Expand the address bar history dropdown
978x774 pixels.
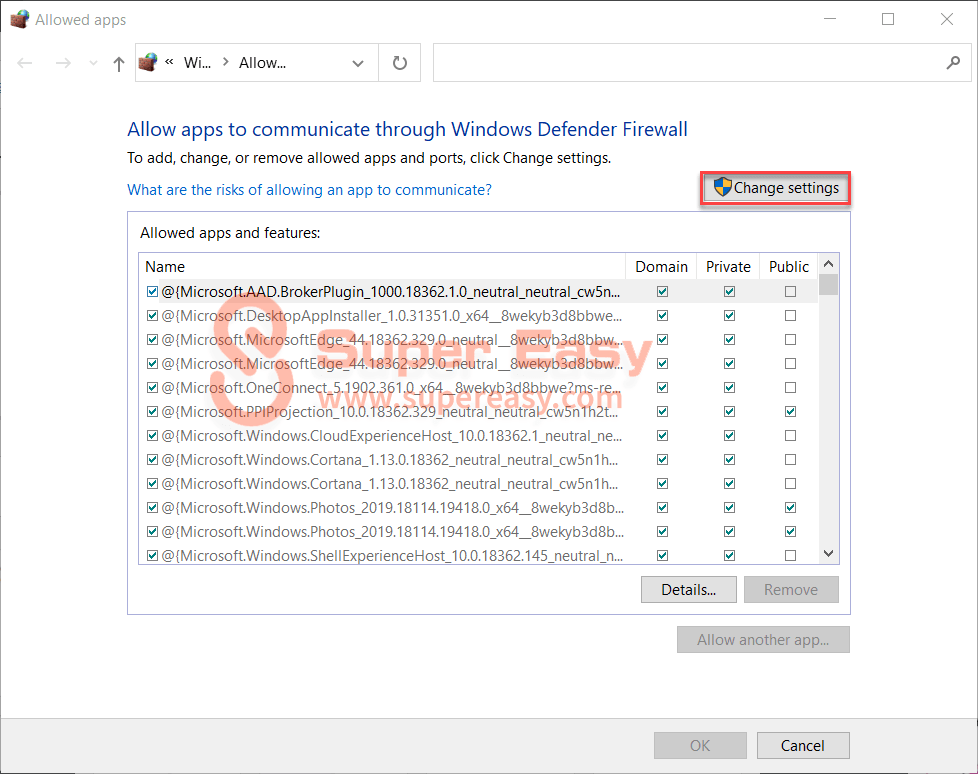(358, 63)
